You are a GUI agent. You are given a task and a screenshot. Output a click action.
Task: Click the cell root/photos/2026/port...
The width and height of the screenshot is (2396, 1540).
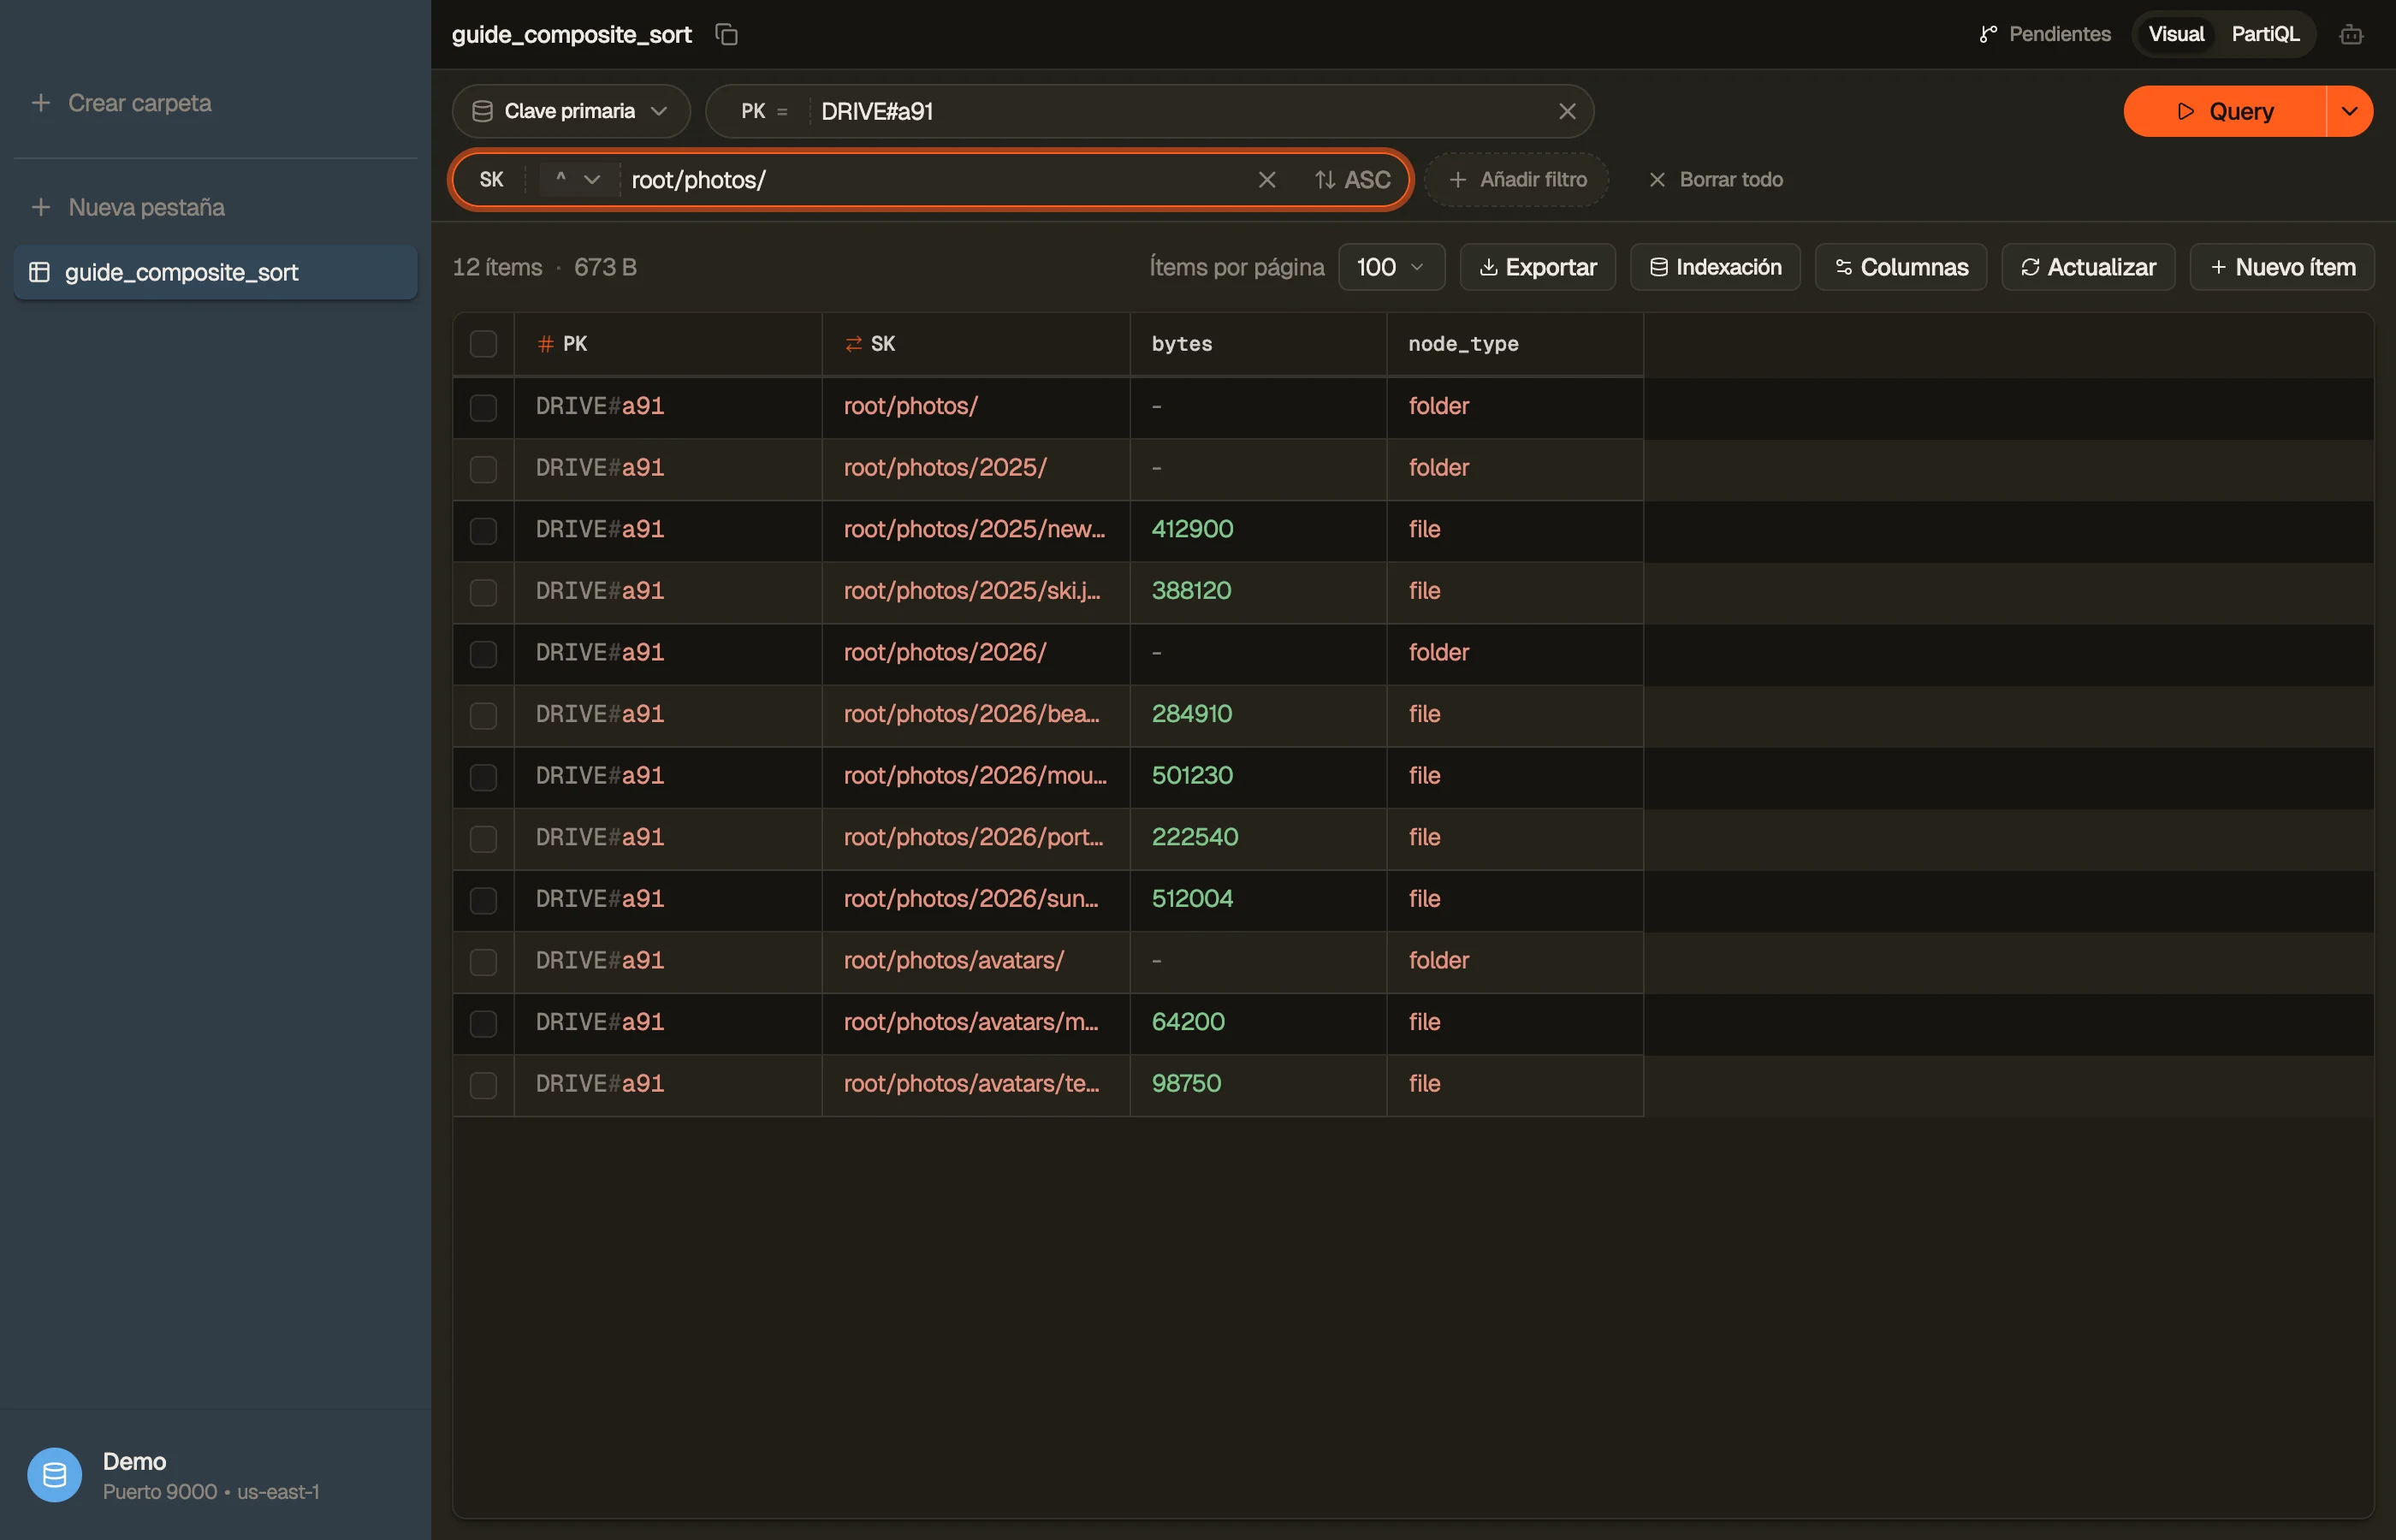pyautogui.click(x=976, y=838)
